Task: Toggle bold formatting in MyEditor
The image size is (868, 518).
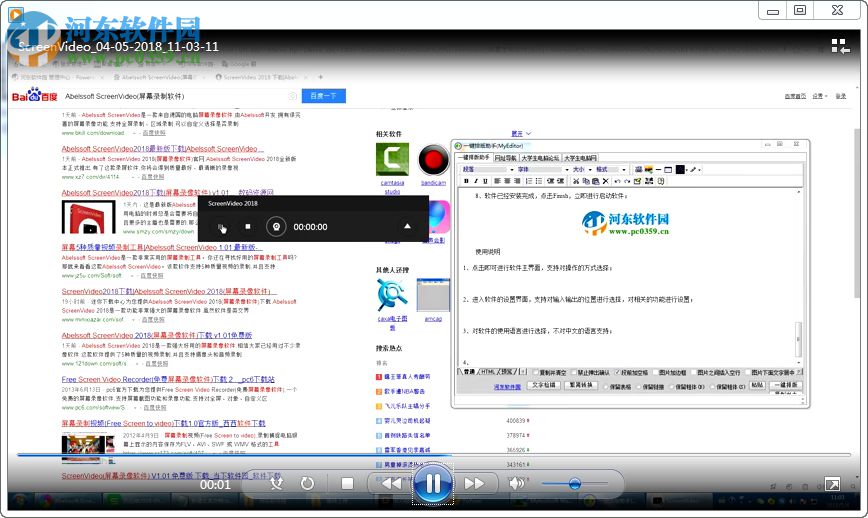Action: coord(466,181)
